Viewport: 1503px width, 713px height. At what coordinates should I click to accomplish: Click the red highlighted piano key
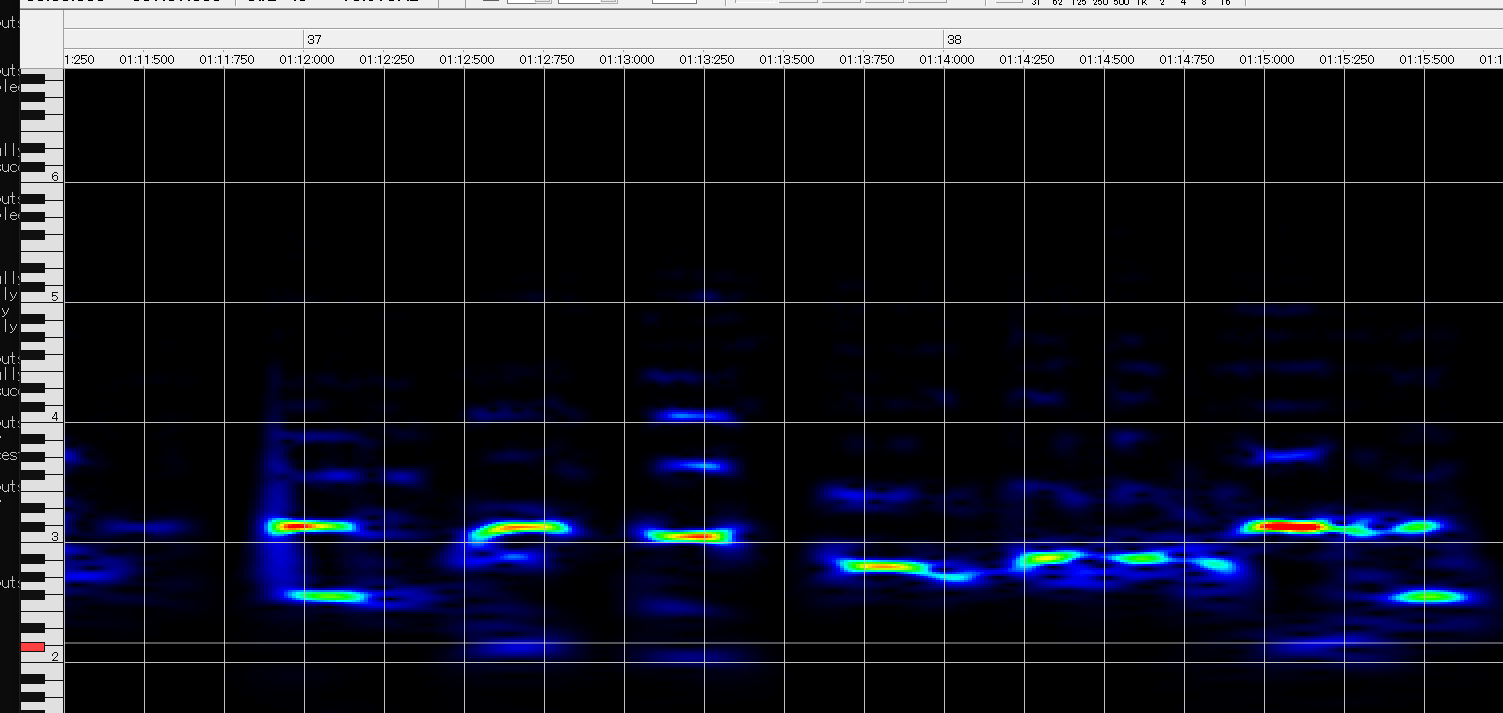coord(33,647)
